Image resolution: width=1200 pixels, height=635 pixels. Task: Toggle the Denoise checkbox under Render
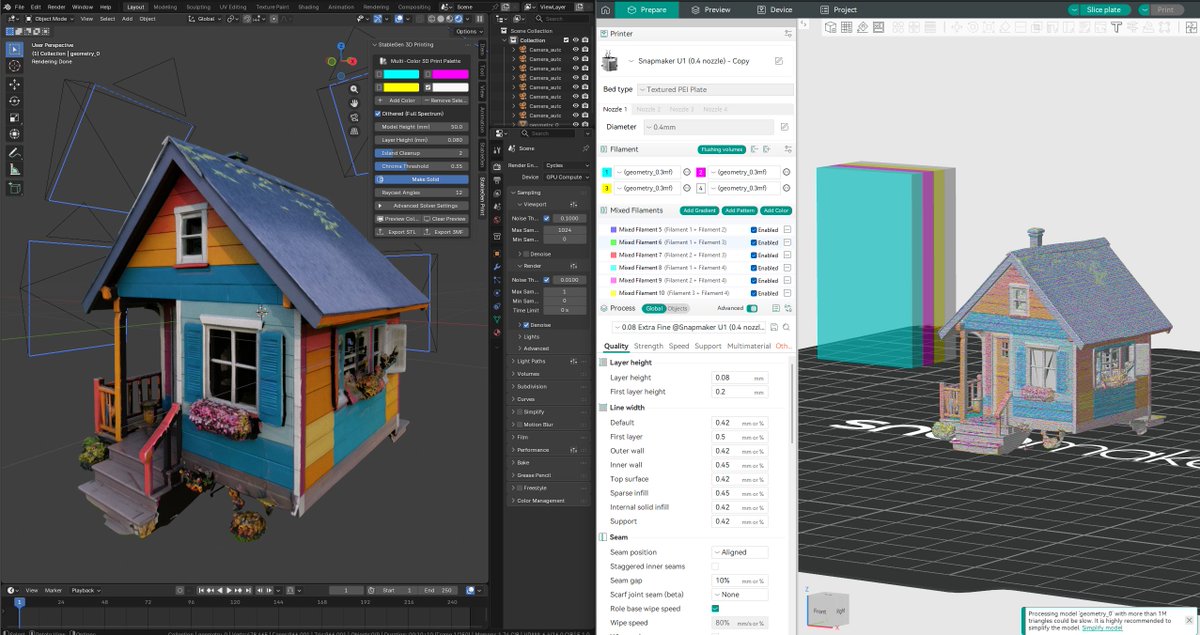pyautogui.click(x=526, y=325)
